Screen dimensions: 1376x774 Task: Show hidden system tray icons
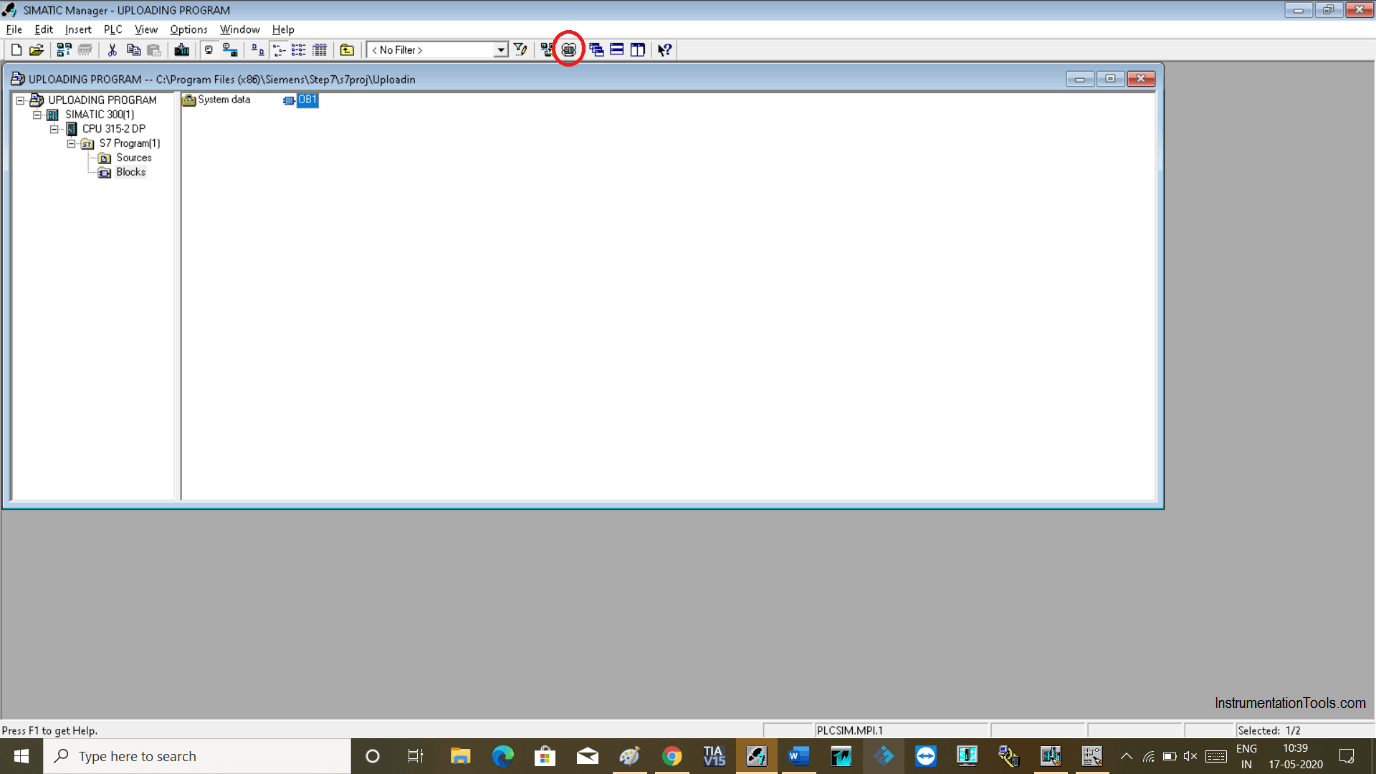click(1126, 756)
